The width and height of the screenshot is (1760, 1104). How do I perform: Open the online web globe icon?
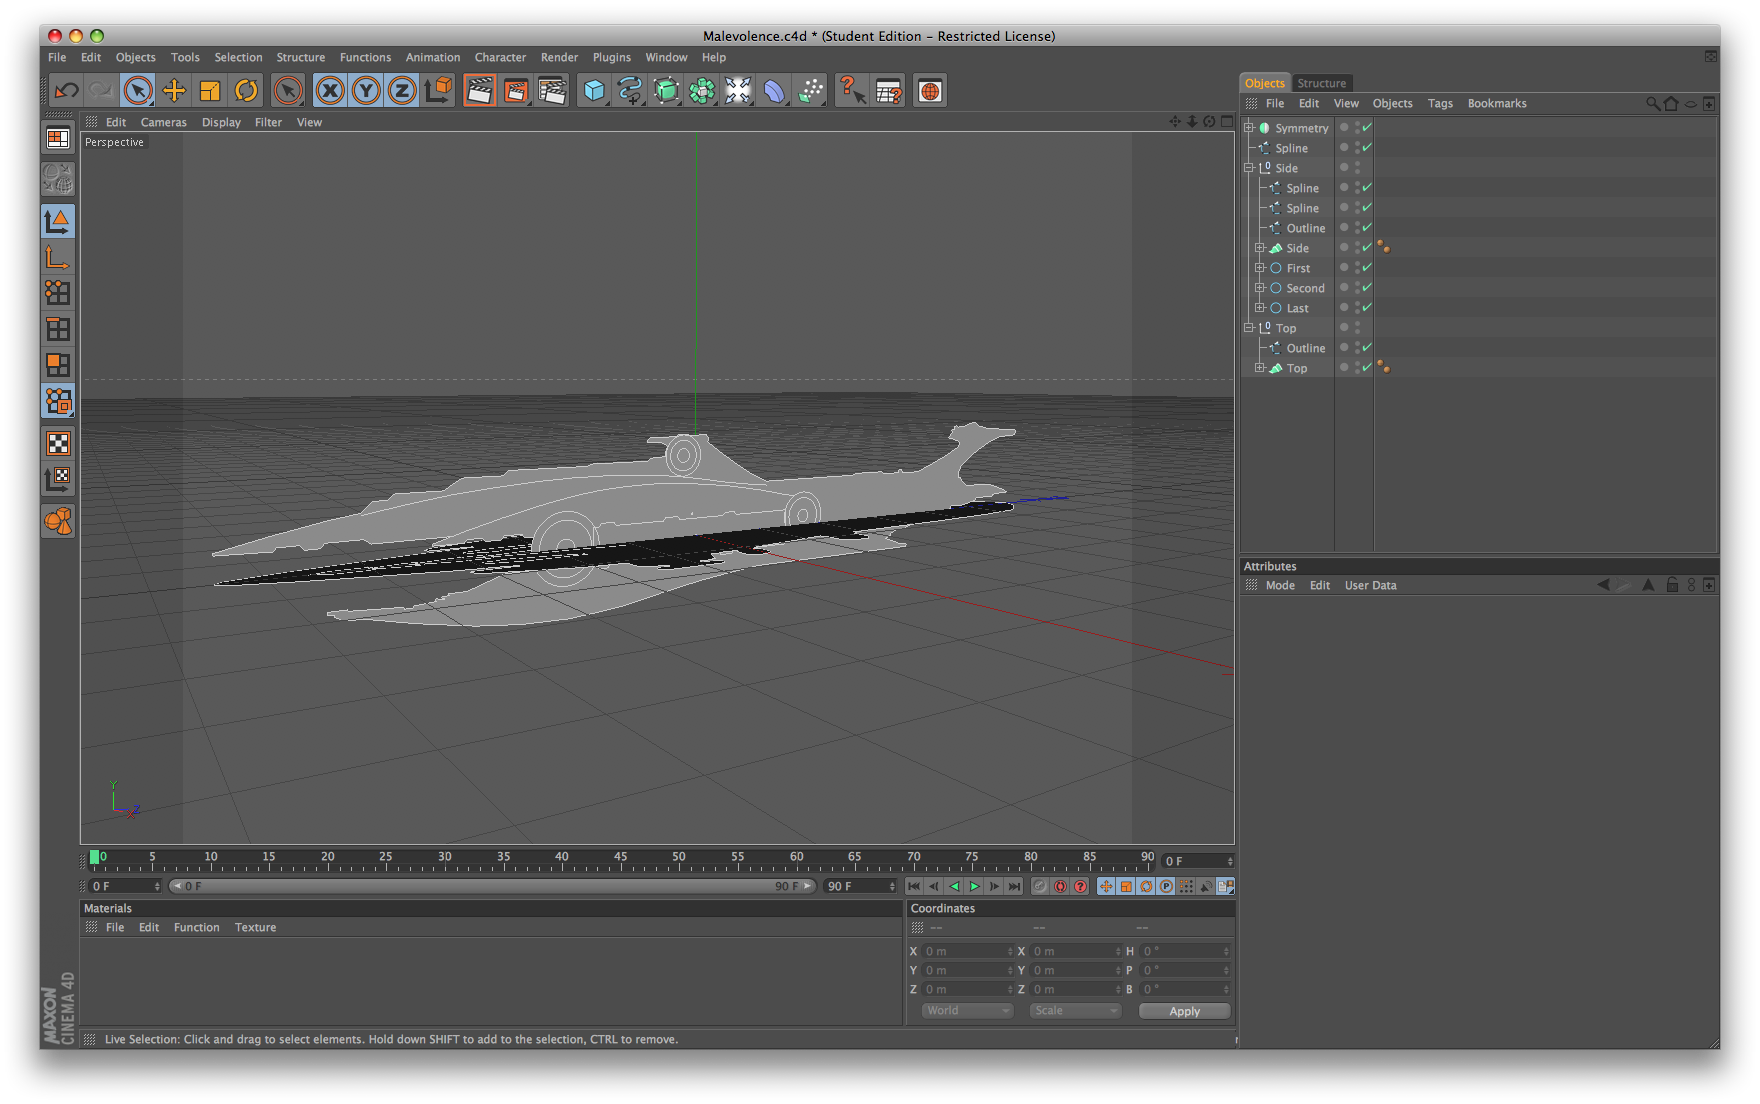tap(930, 91)
